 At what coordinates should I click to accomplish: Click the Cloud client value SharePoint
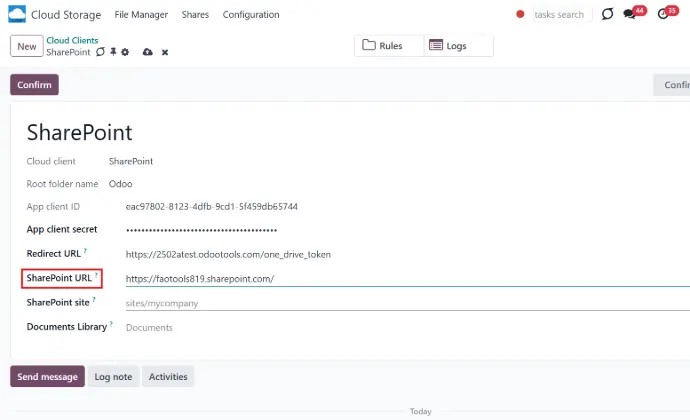point(131,161)
